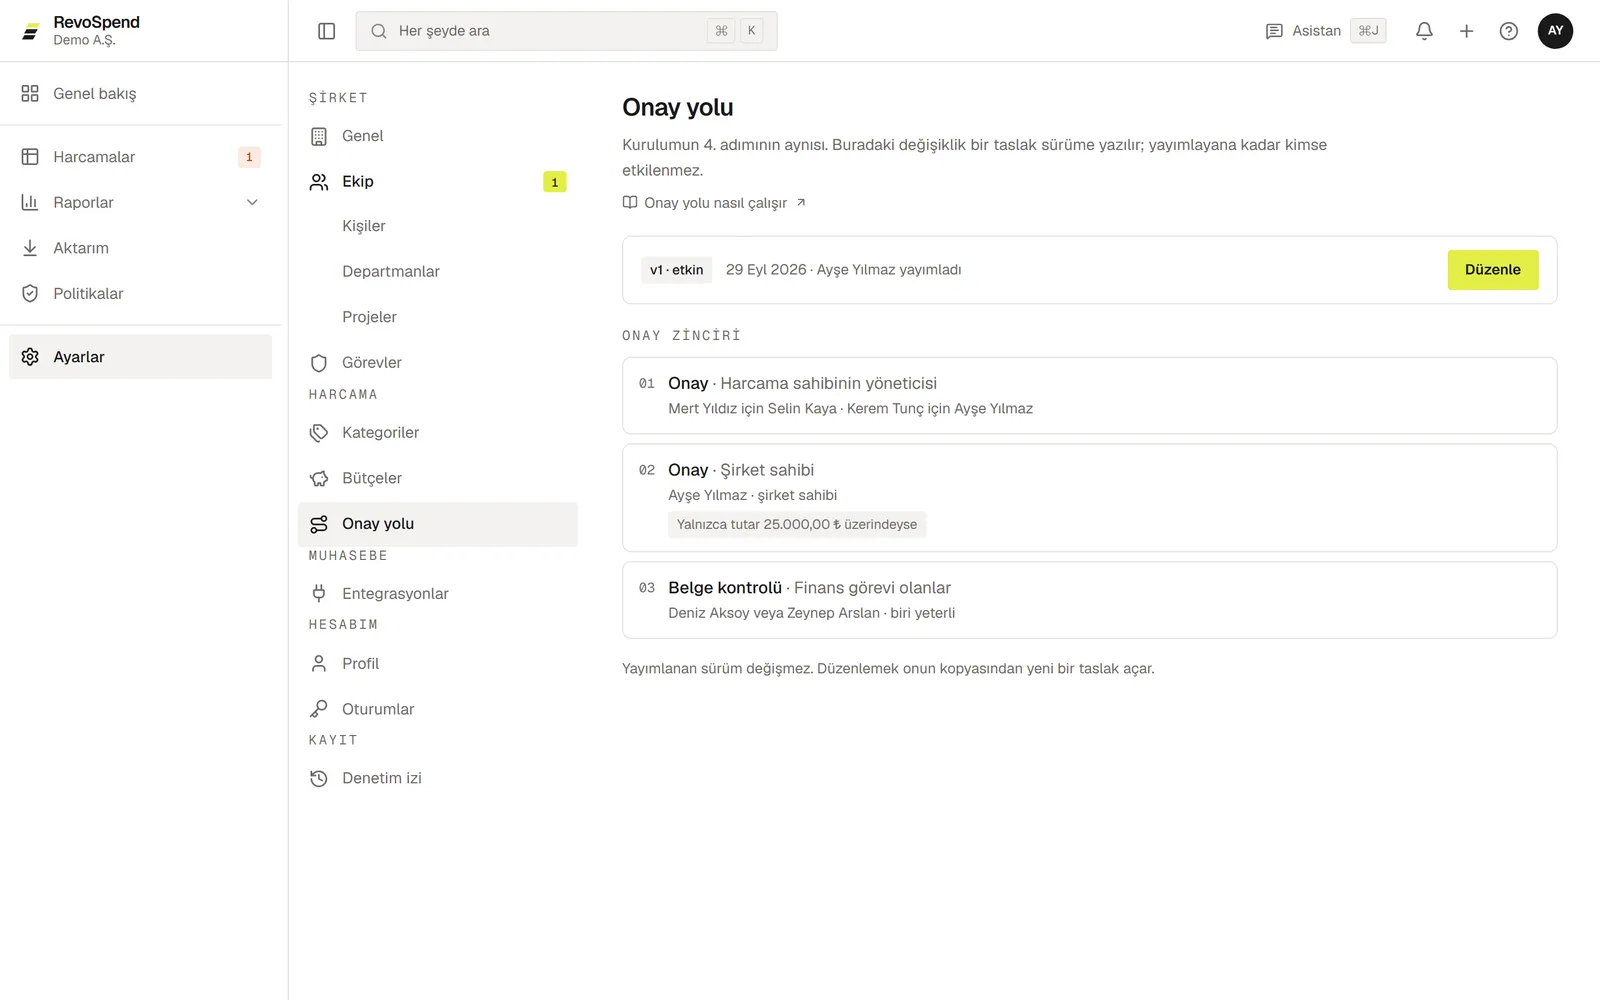Click the plus create icon
Viewport: 1600px width, 1000px height.
pos(1466,31)
